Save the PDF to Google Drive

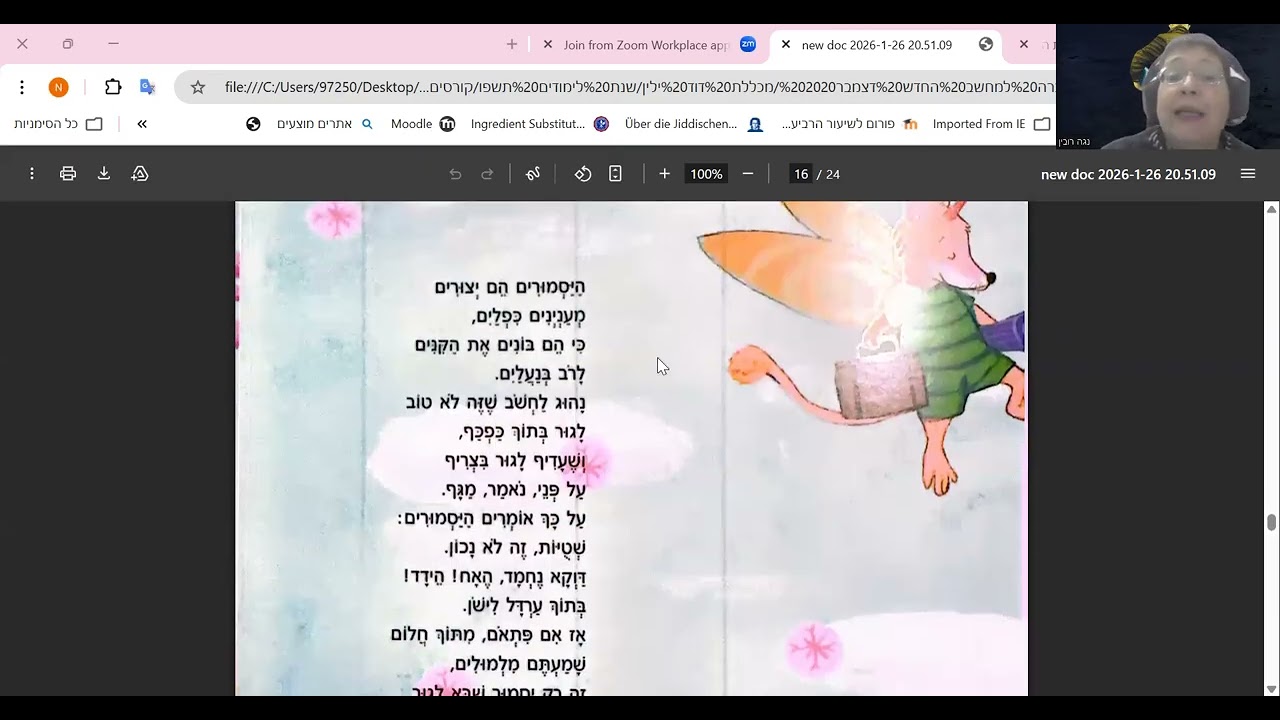pos(140,174)
